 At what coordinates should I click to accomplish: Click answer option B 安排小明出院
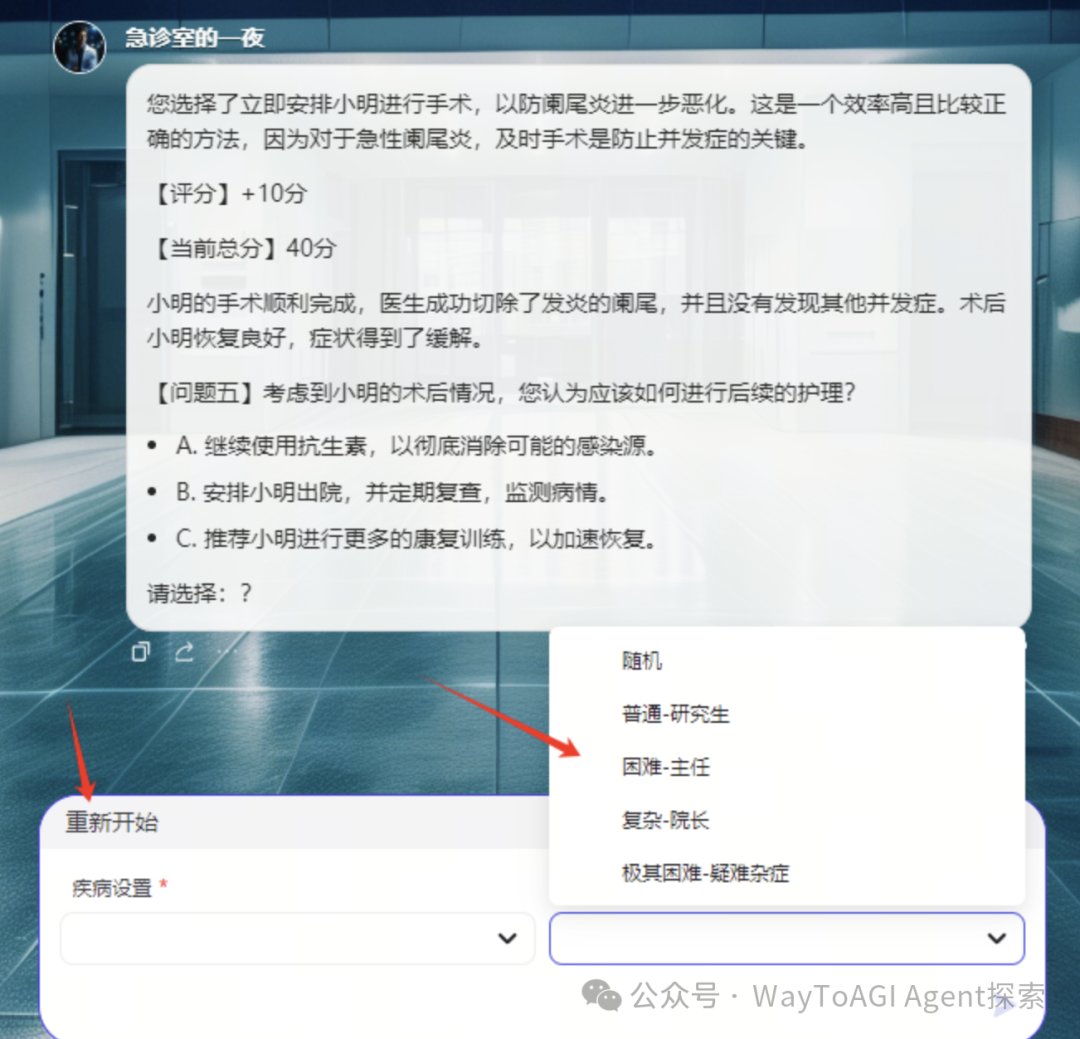pyautogui.click(x=393, y=492)
